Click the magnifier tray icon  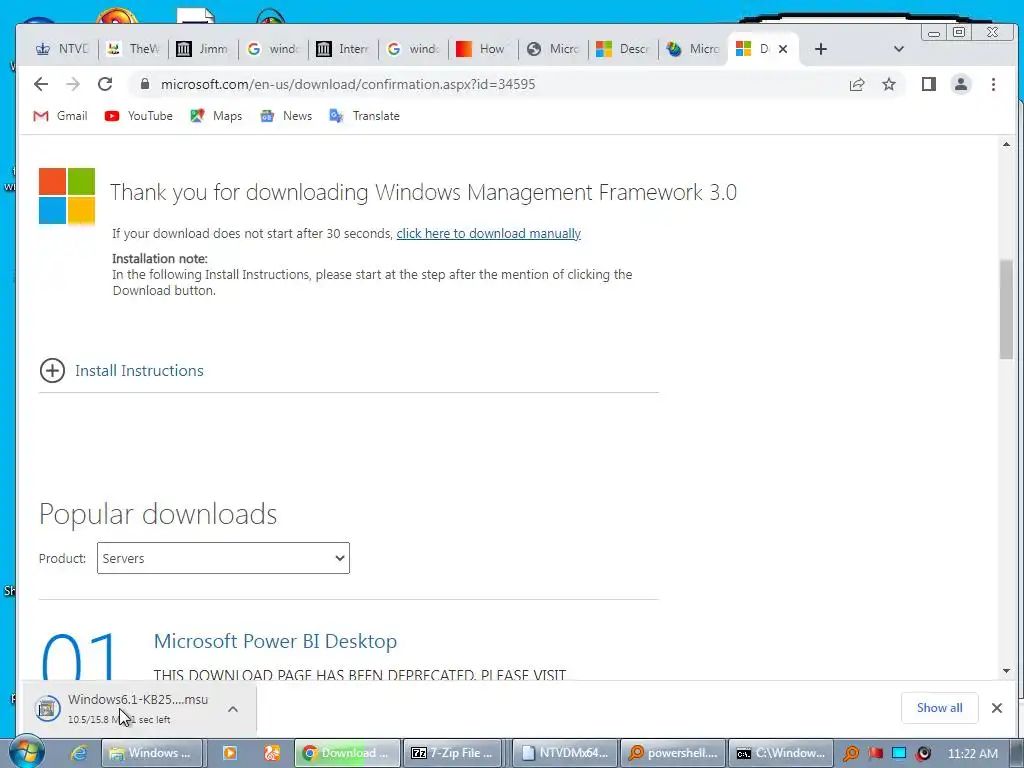[x=851, y=753]
